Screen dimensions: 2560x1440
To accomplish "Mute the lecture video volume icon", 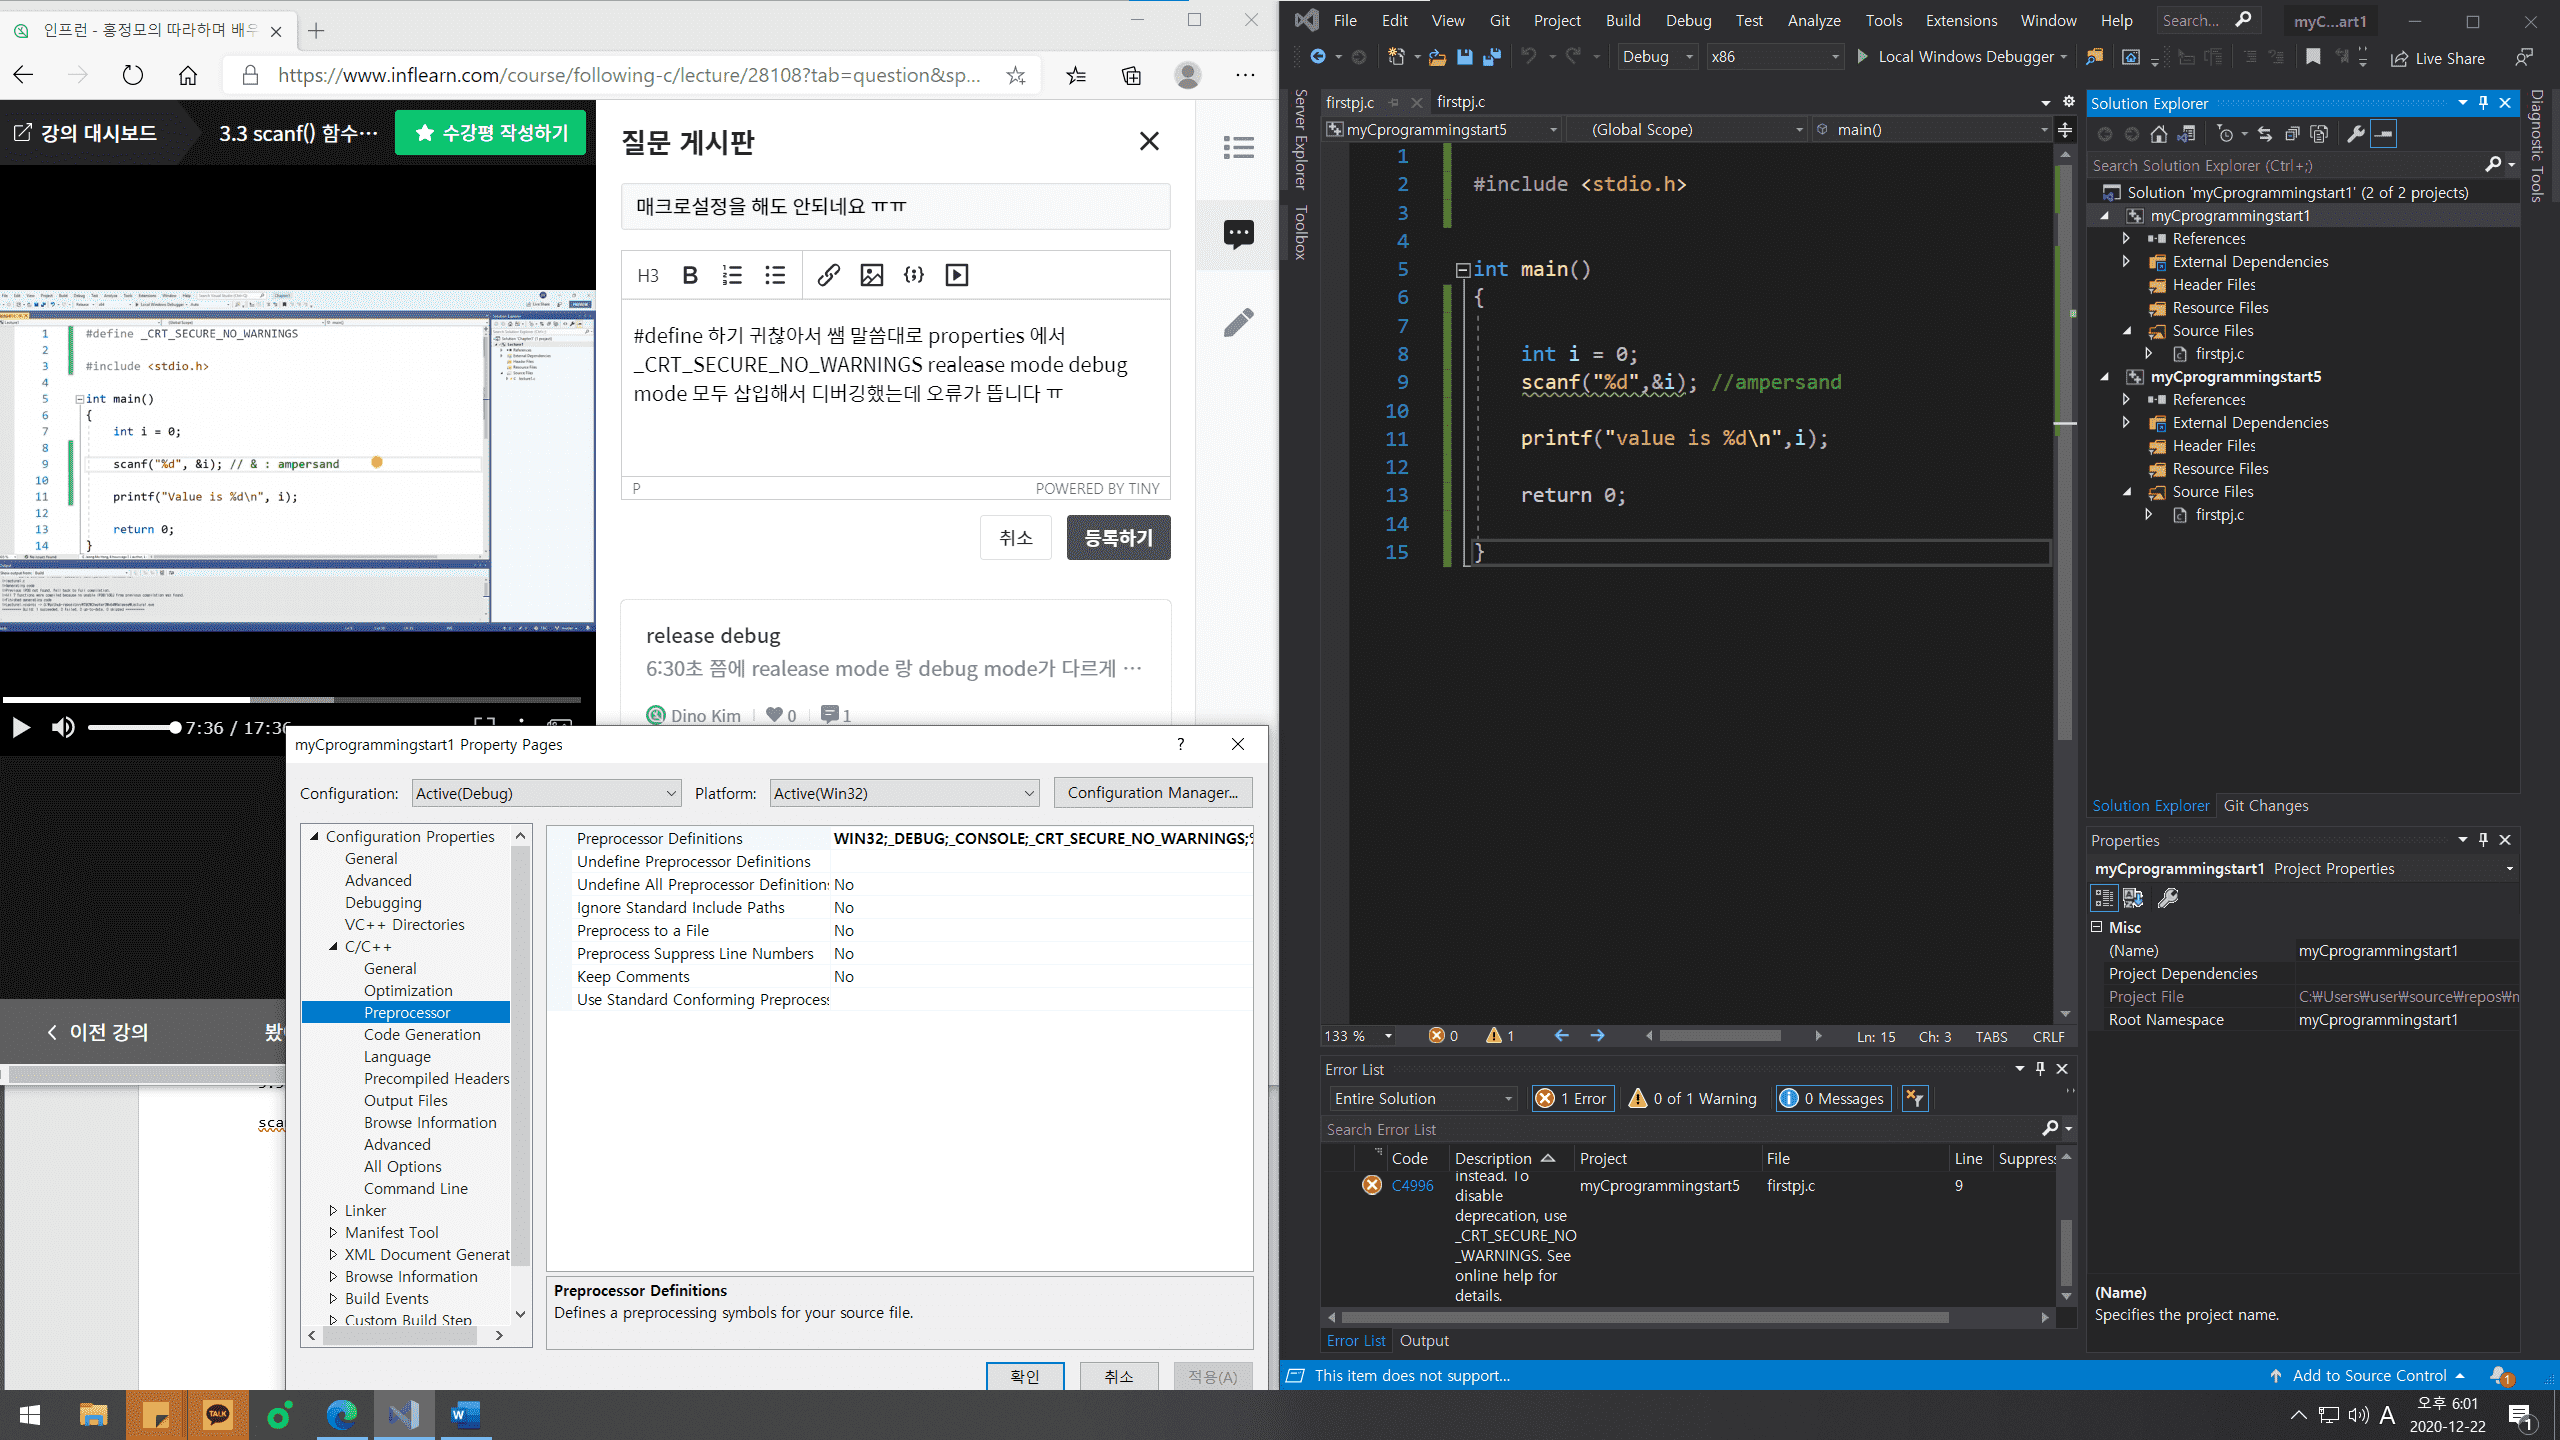I will (x=63, y=727).
